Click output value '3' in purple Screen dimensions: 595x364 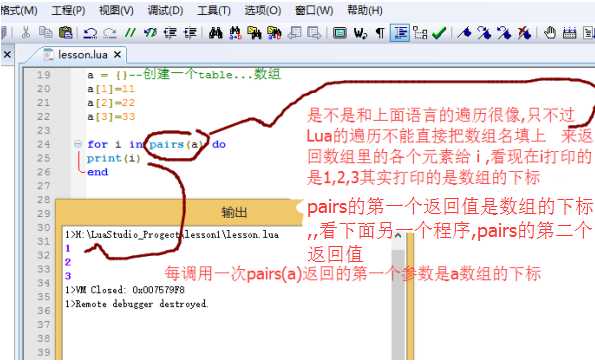pyautogui.click(x=68, y=276)
